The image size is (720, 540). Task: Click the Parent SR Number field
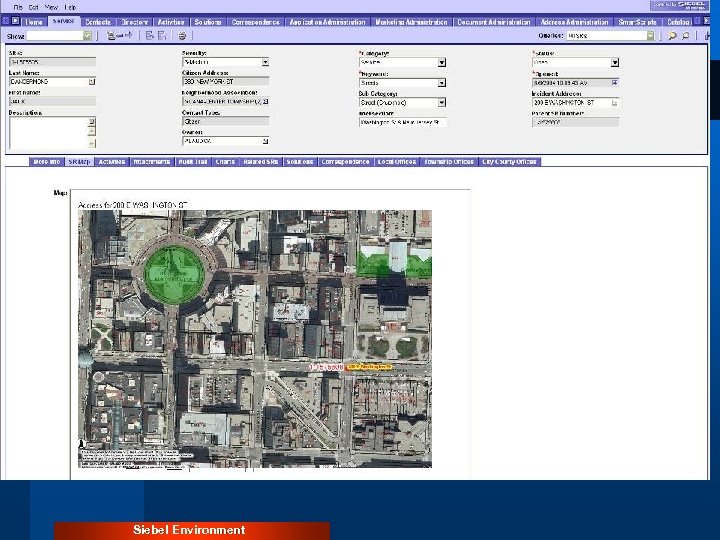[575, 123]
